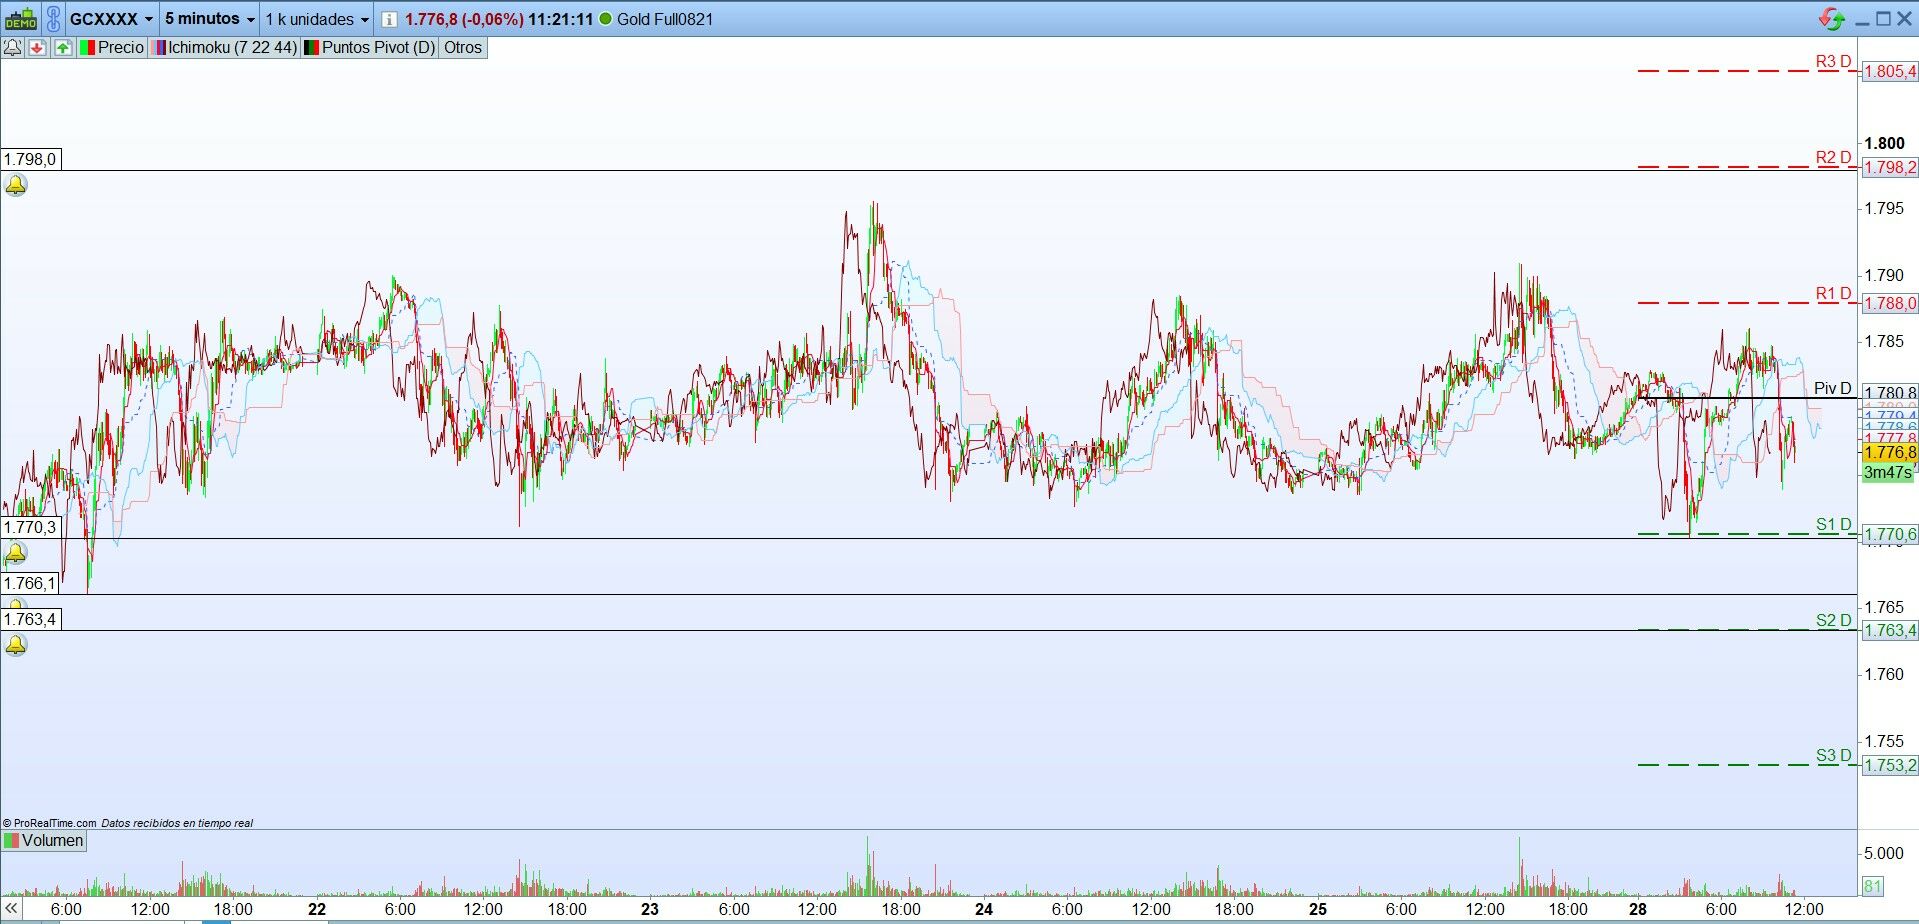Click the 1.805,4 price tag
This screenshot has width=1919, height=924.
click(x=1889, y=71)
